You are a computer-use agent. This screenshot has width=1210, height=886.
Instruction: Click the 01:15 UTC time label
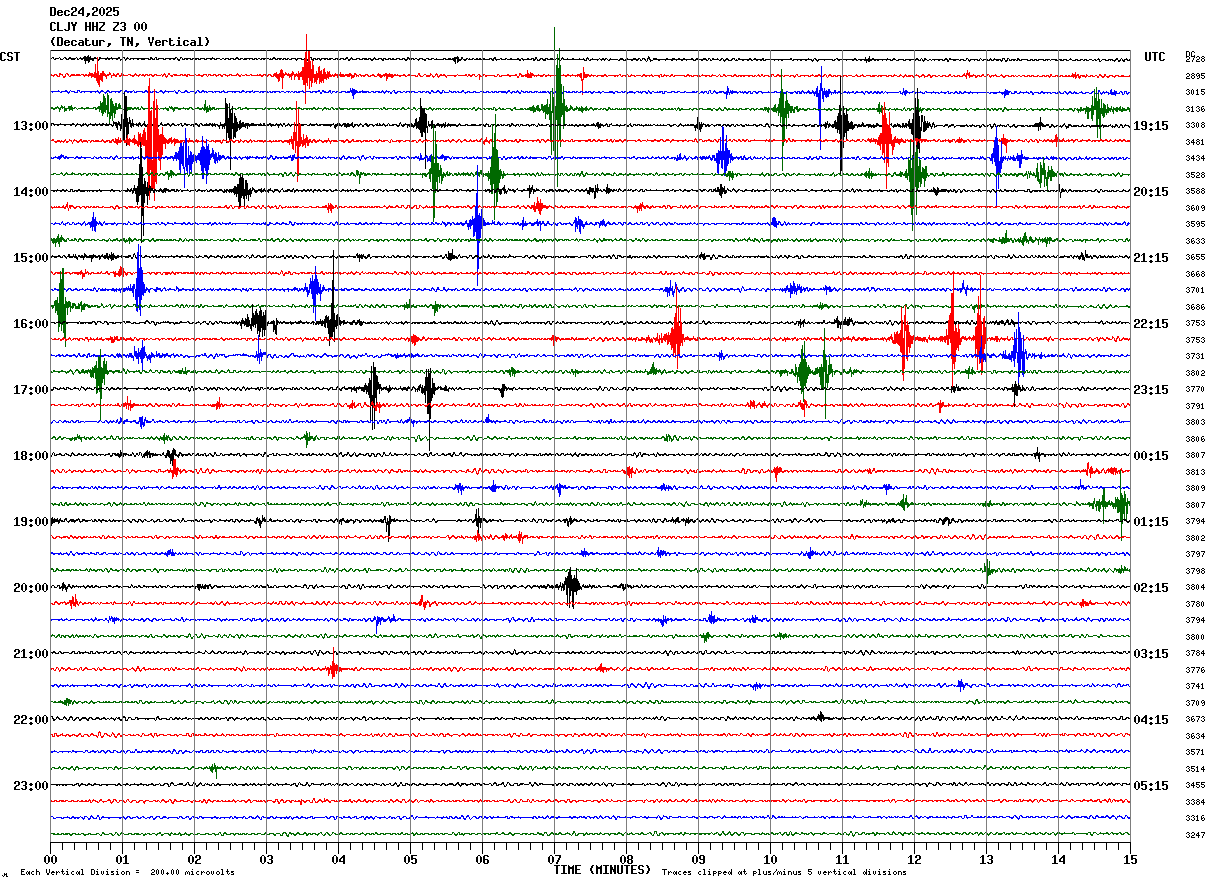(1151, 522)
